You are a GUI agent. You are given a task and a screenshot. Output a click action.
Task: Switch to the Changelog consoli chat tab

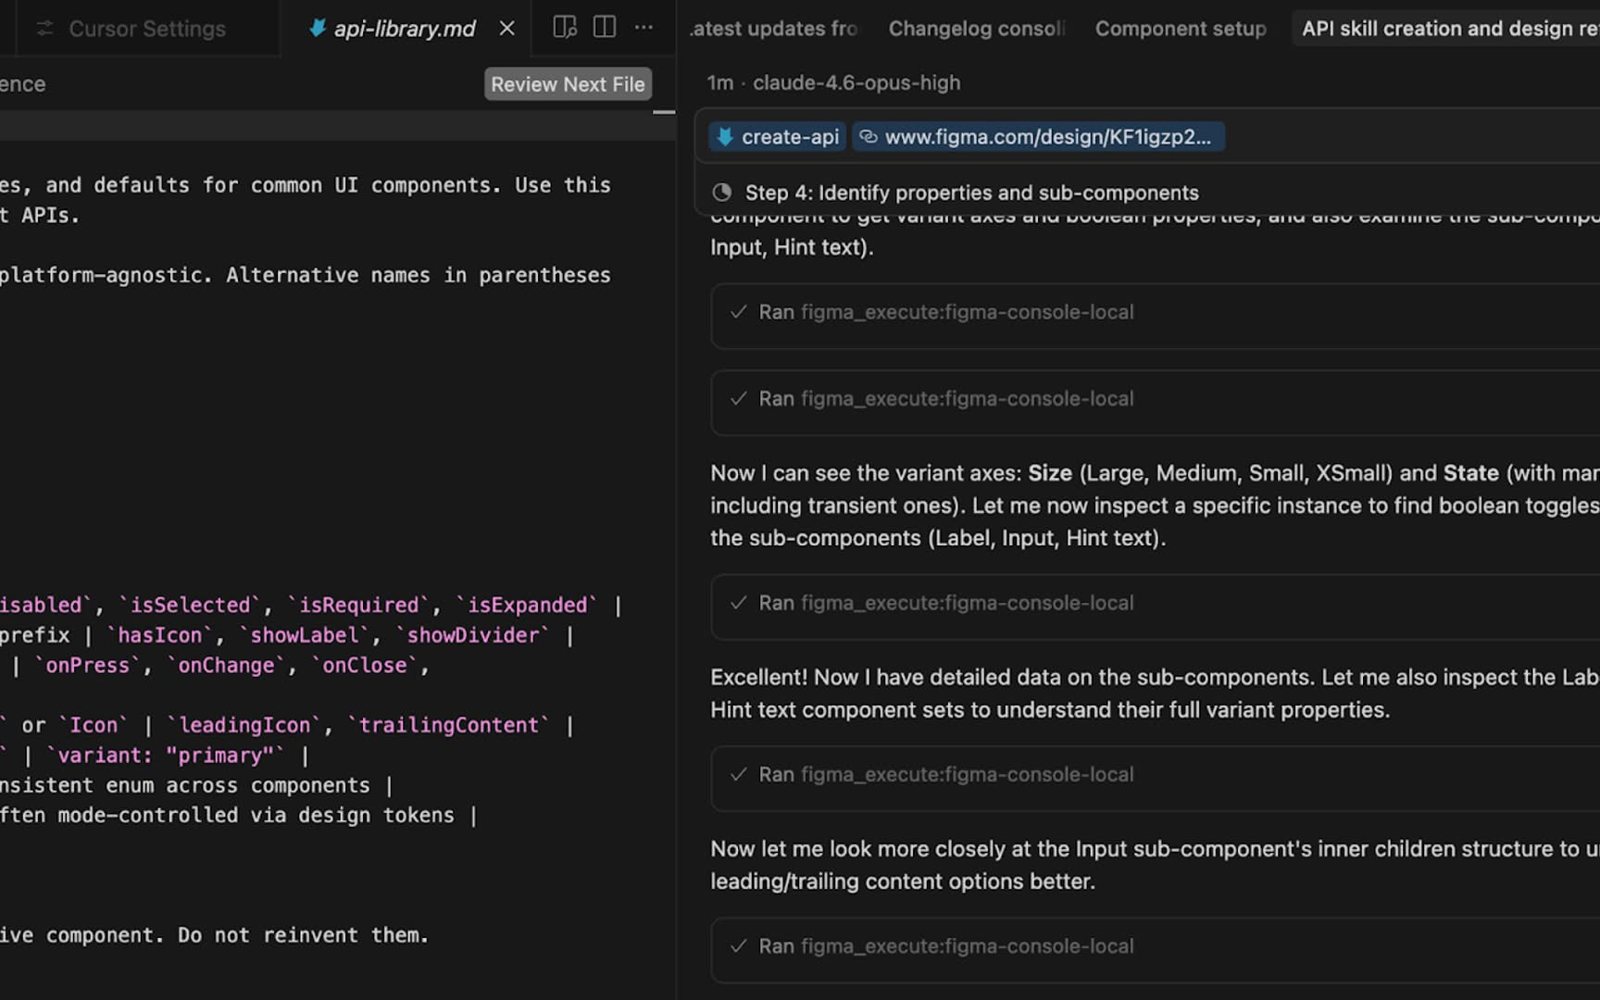(x=977, y=29)
